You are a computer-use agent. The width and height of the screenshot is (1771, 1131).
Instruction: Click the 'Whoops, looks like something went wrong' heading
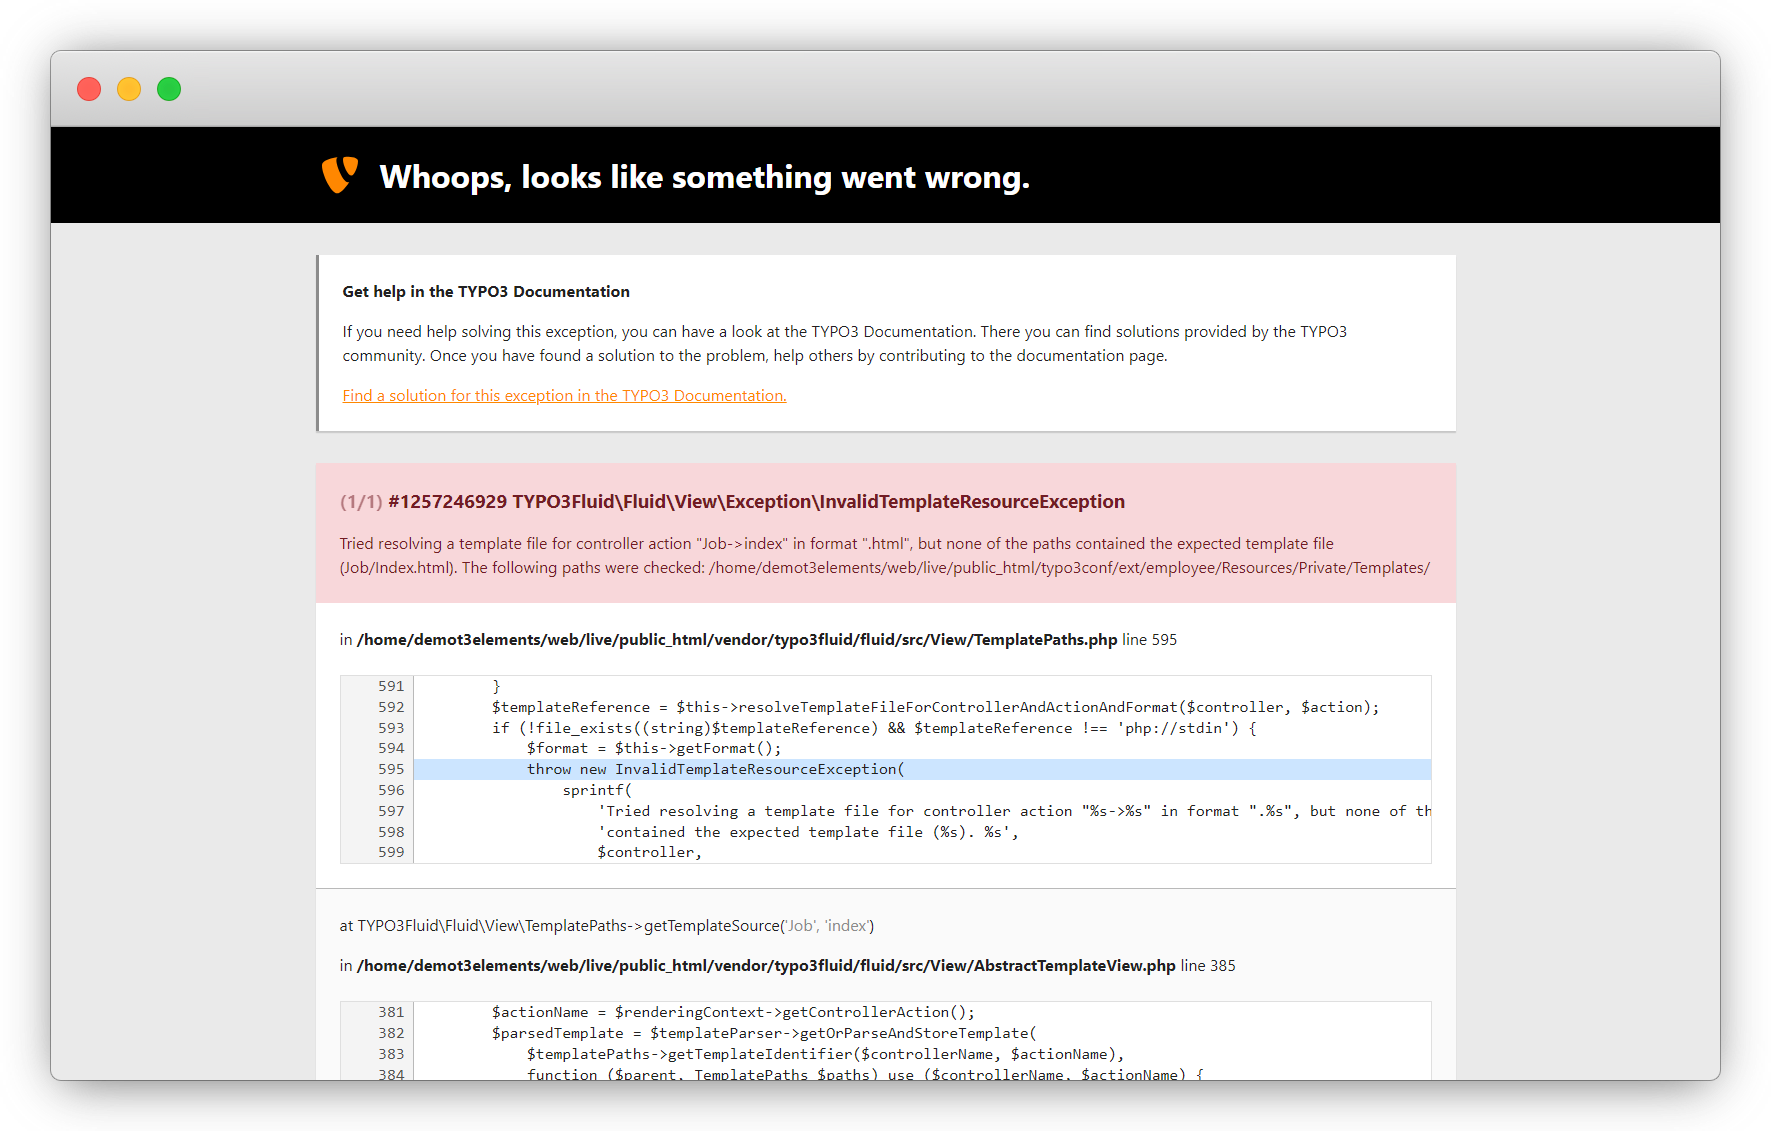pos(704,177)
